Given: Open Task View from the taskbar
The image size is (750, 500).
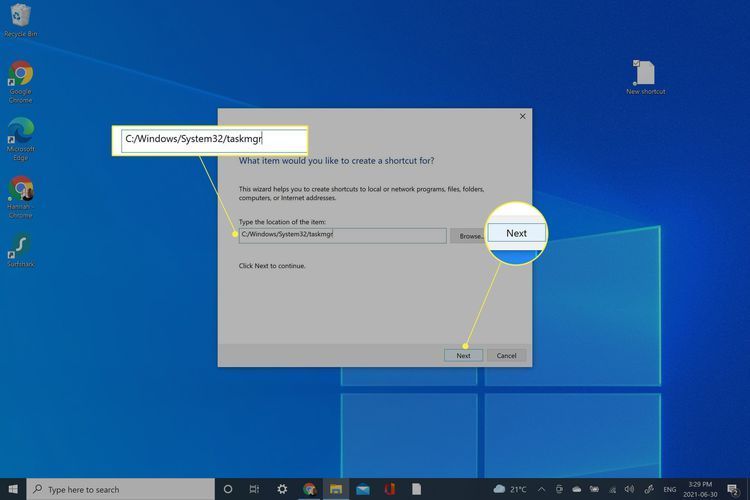Looking at the screenshot, I should [x=255, y=489].
